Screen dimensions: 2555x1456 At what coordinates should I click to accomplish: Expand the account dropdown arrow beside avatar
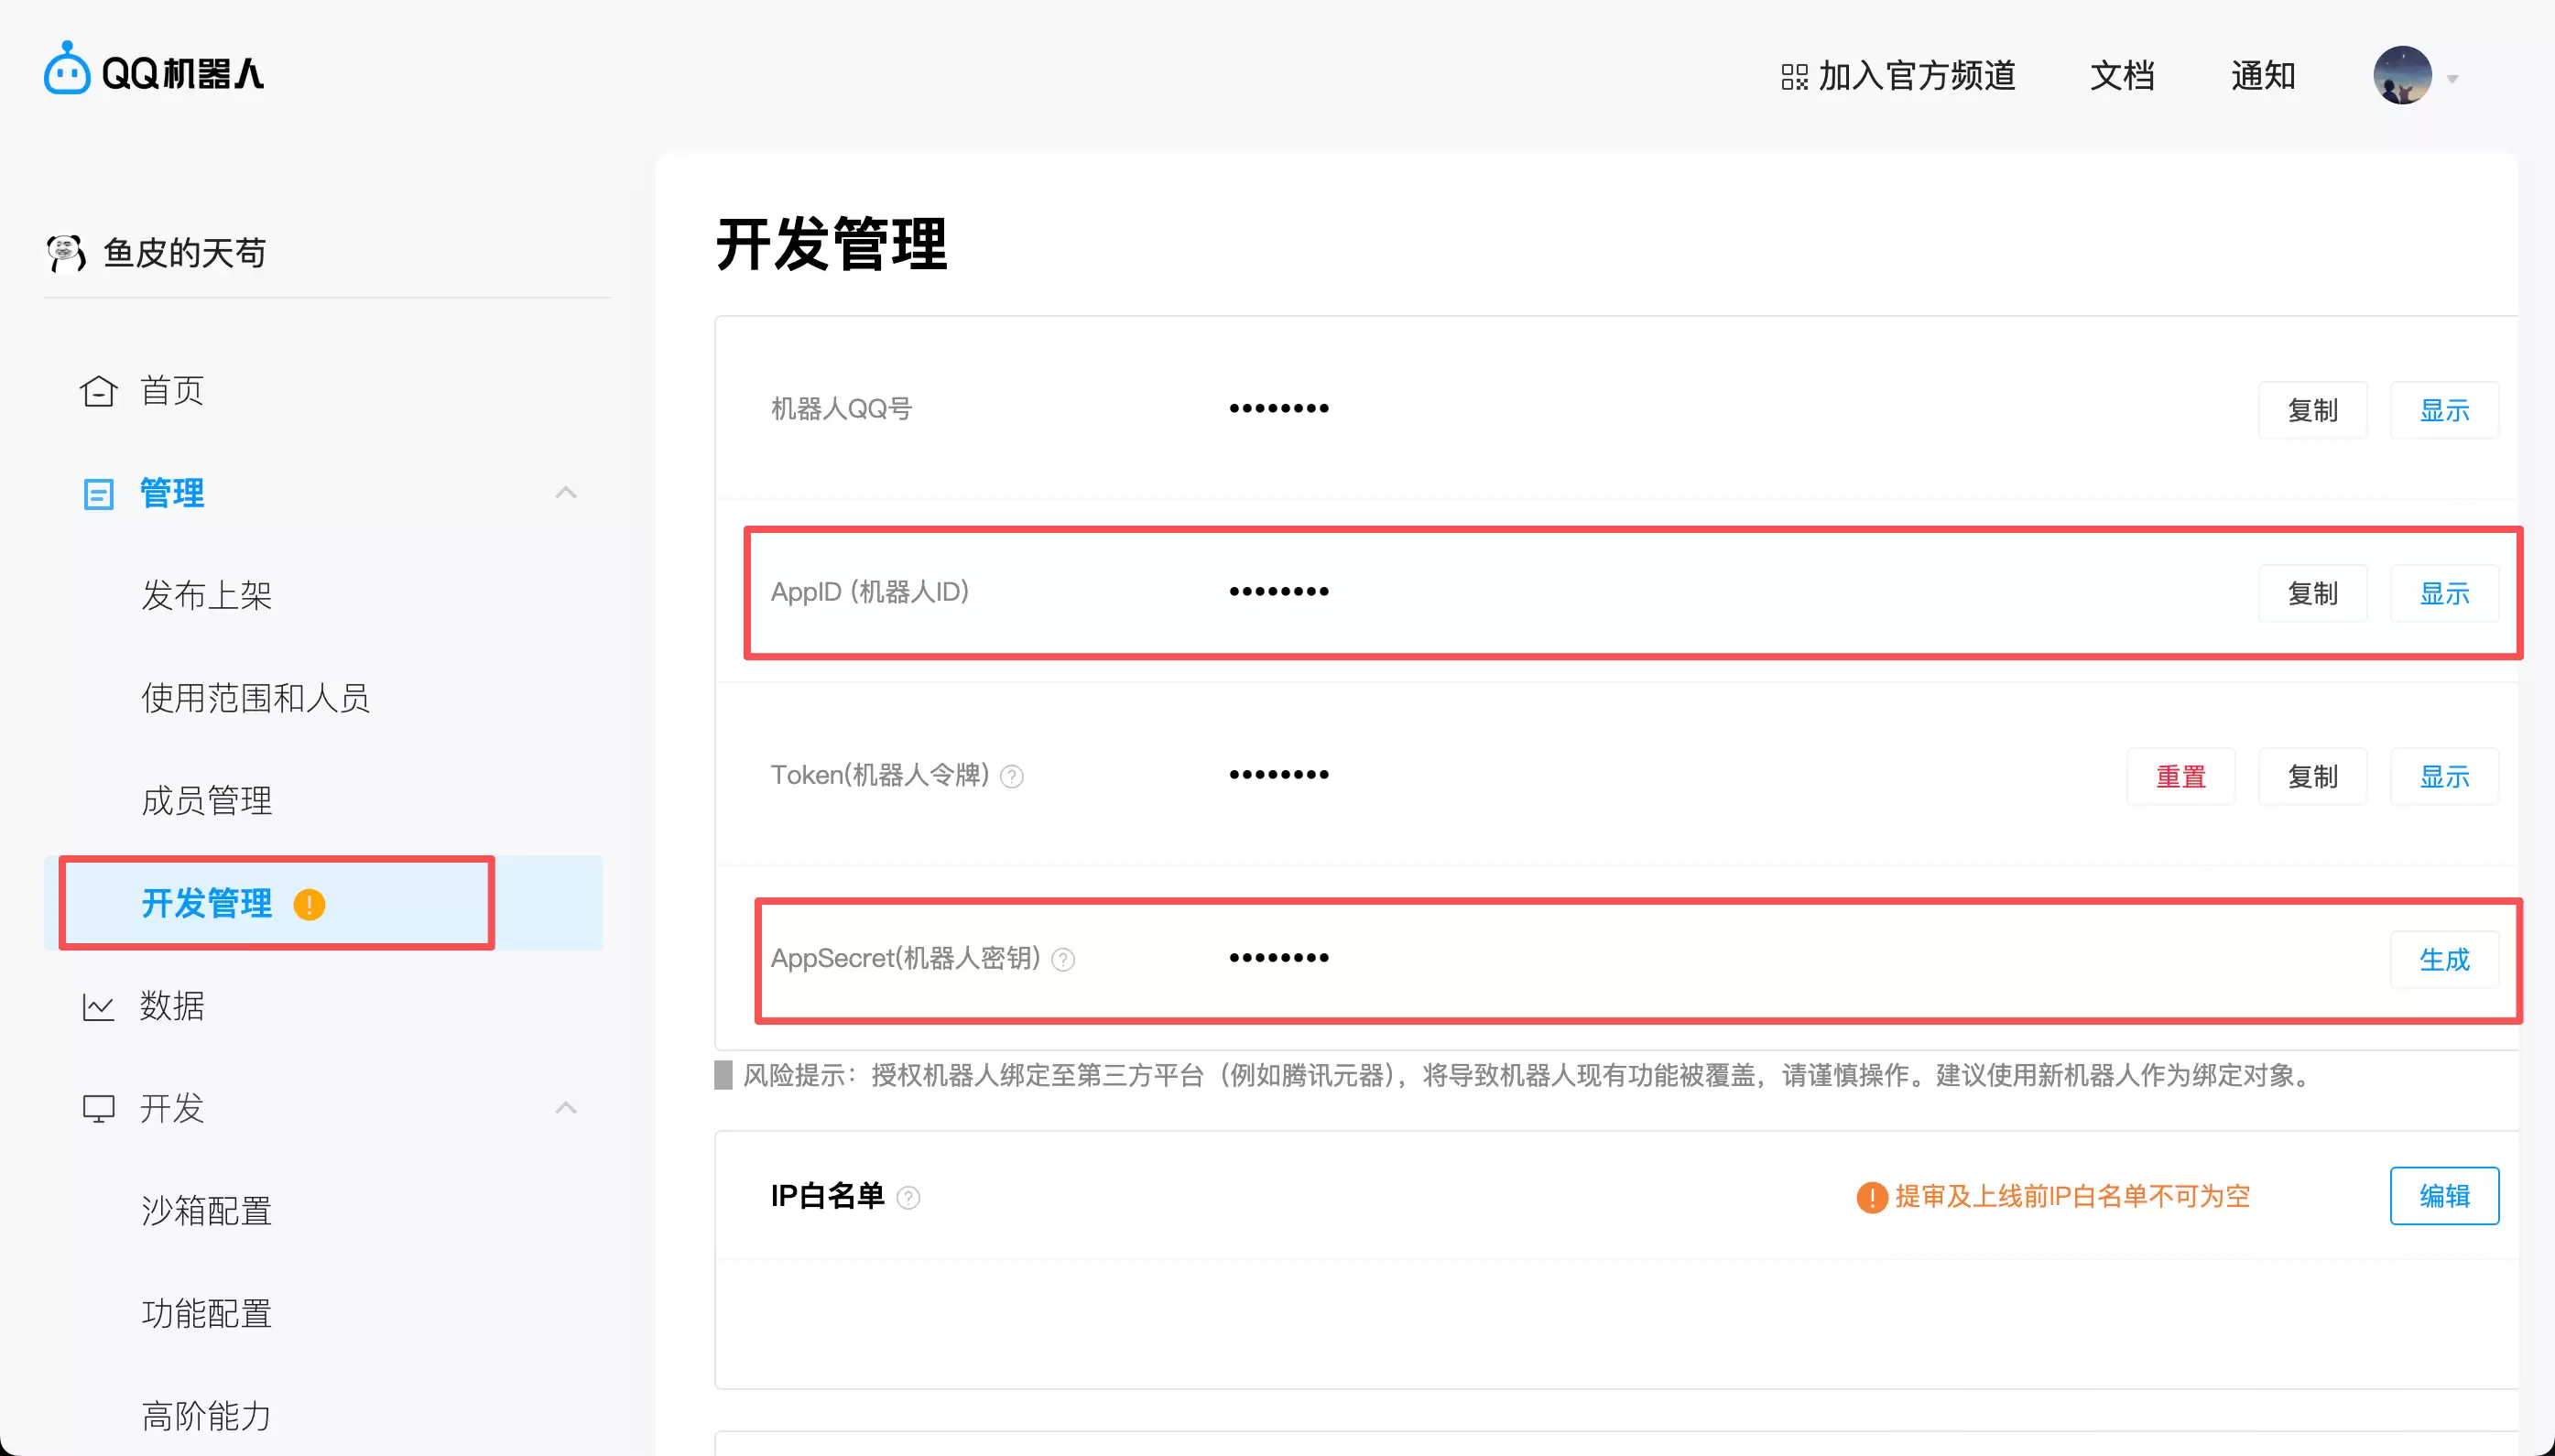[x=2452, y=79]
